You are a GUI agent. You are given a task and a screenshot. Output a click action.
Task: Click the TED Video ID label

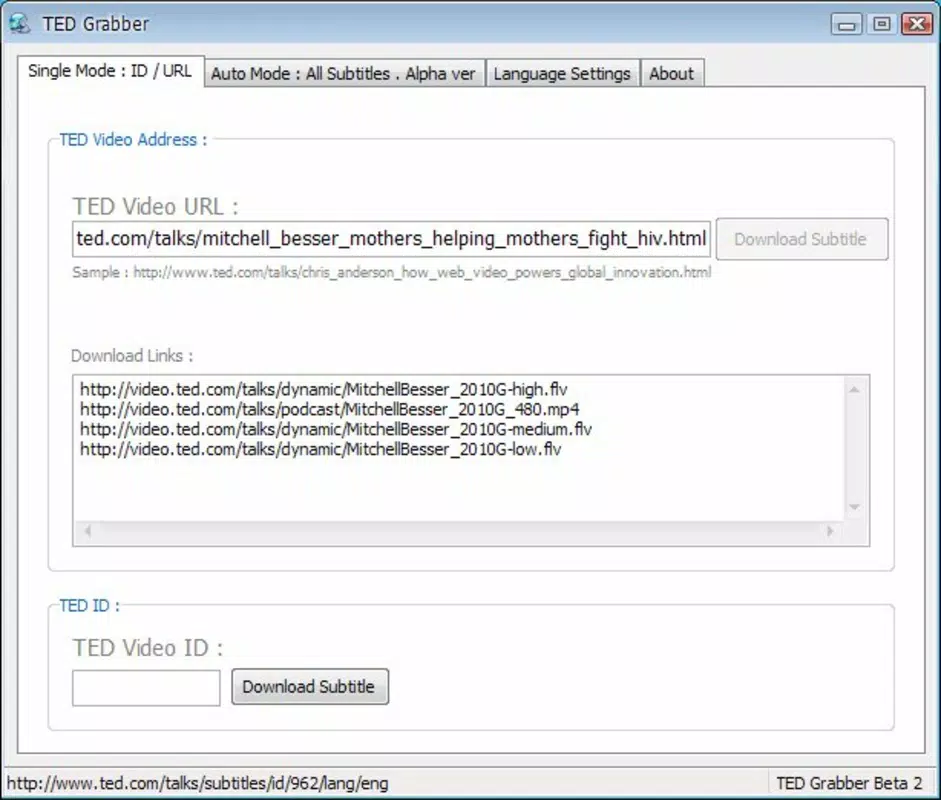click(x=148, y=648)
